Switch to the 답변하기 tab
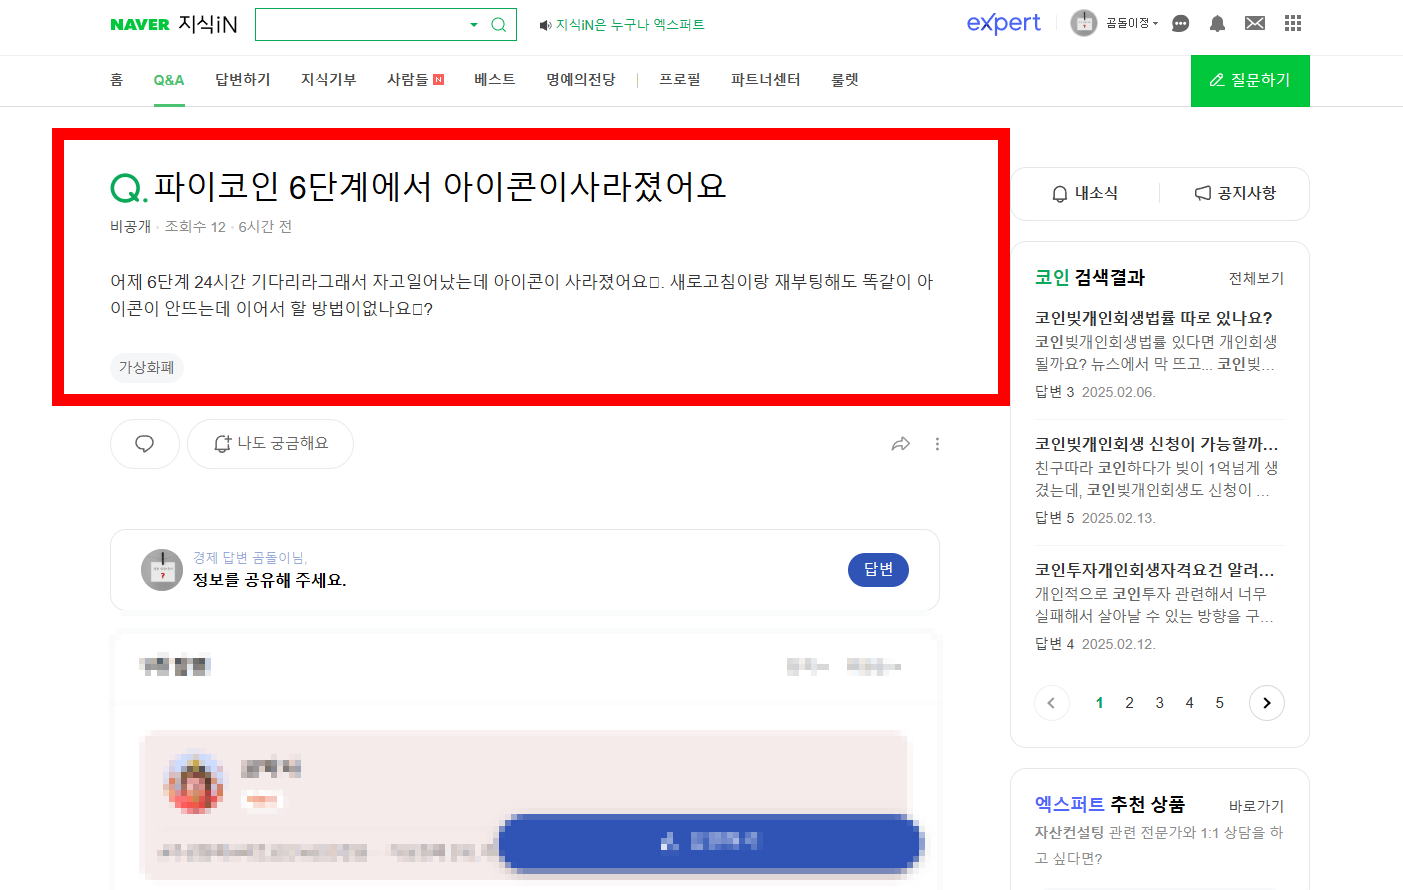Image resolution: width=1403 pixels, height=890 pixels. tap(243, 80)
